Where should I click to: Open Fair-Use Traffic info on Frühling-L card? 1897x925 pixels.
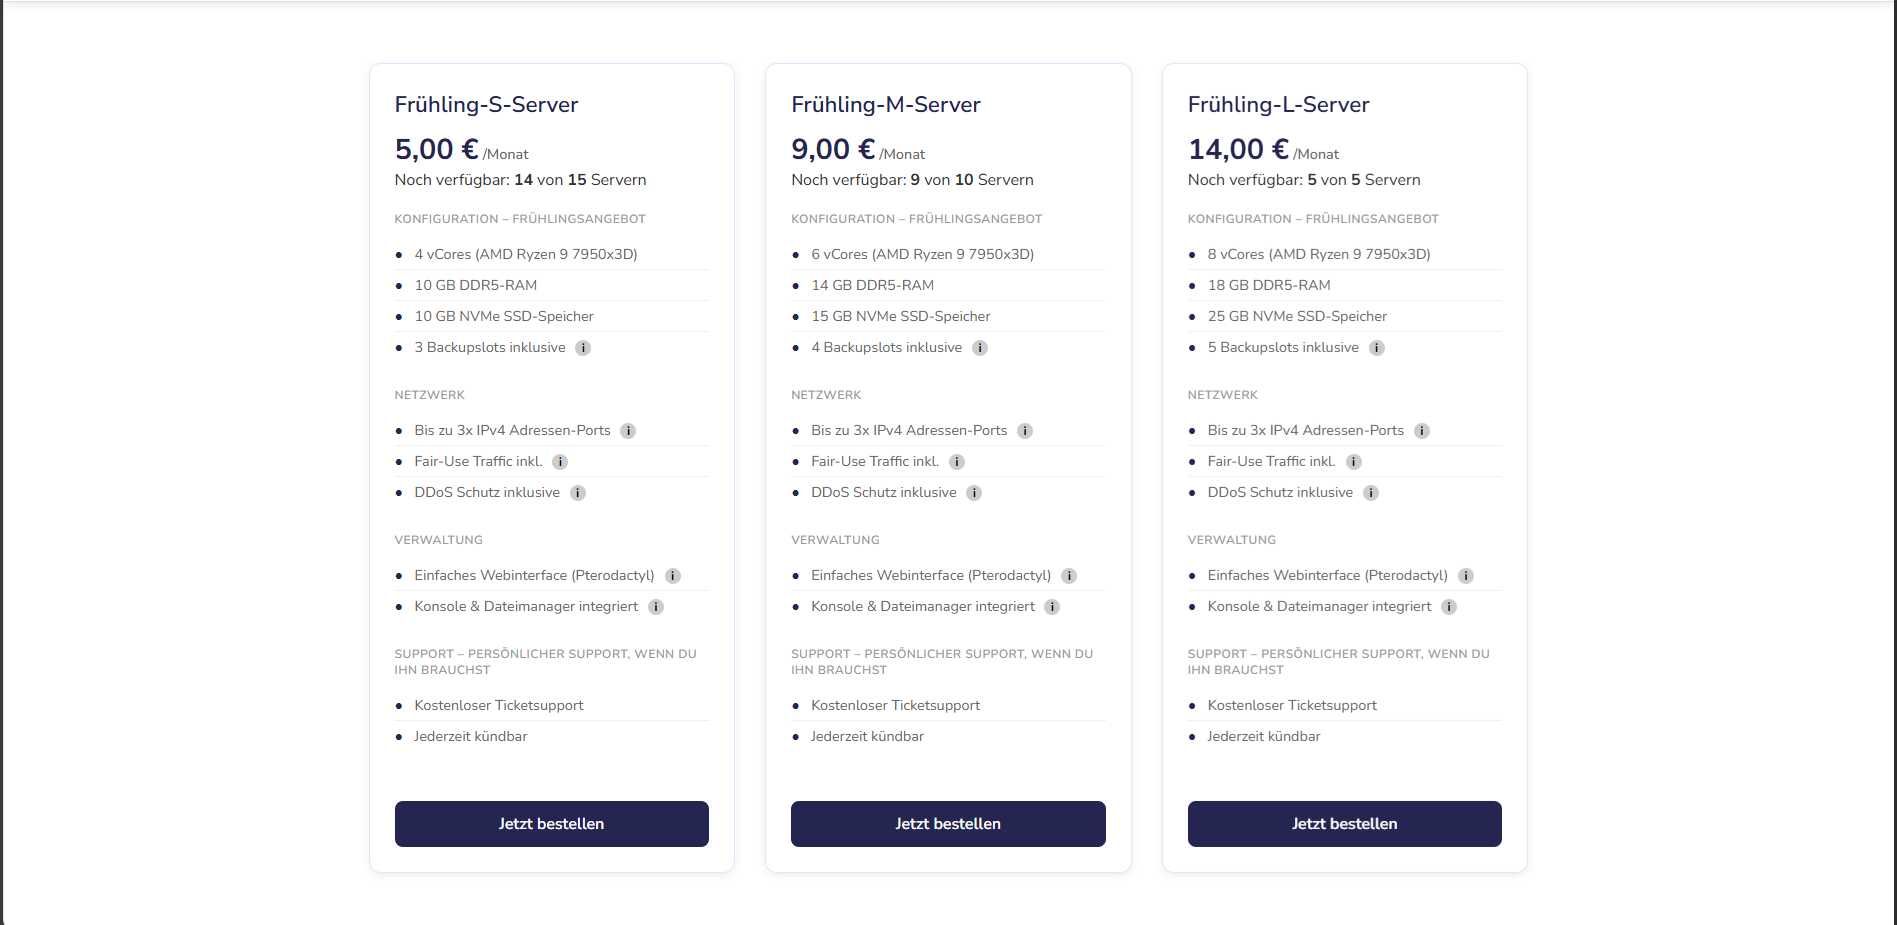pyautogui.click(x=1353, y=461)
